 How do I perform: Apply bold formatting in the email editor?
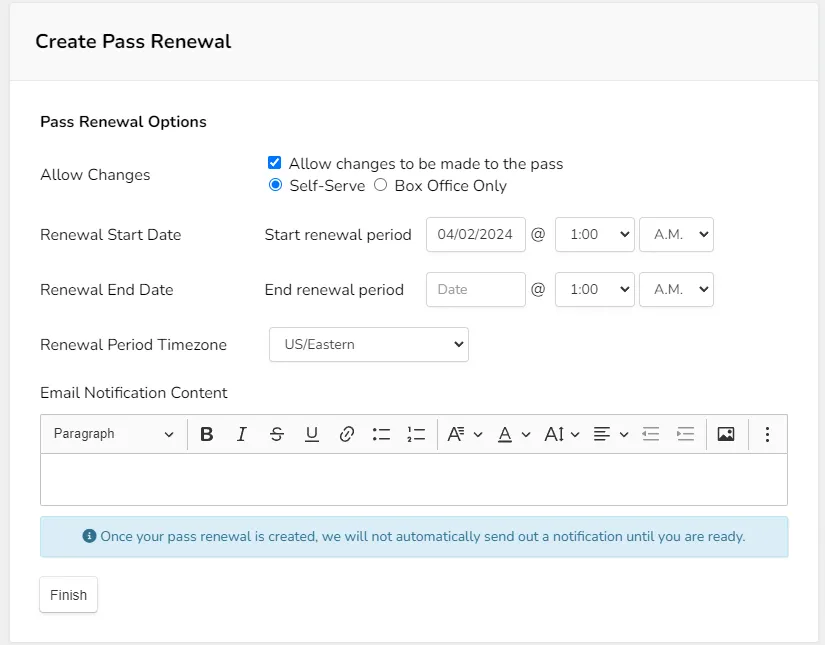click(207, 434)
